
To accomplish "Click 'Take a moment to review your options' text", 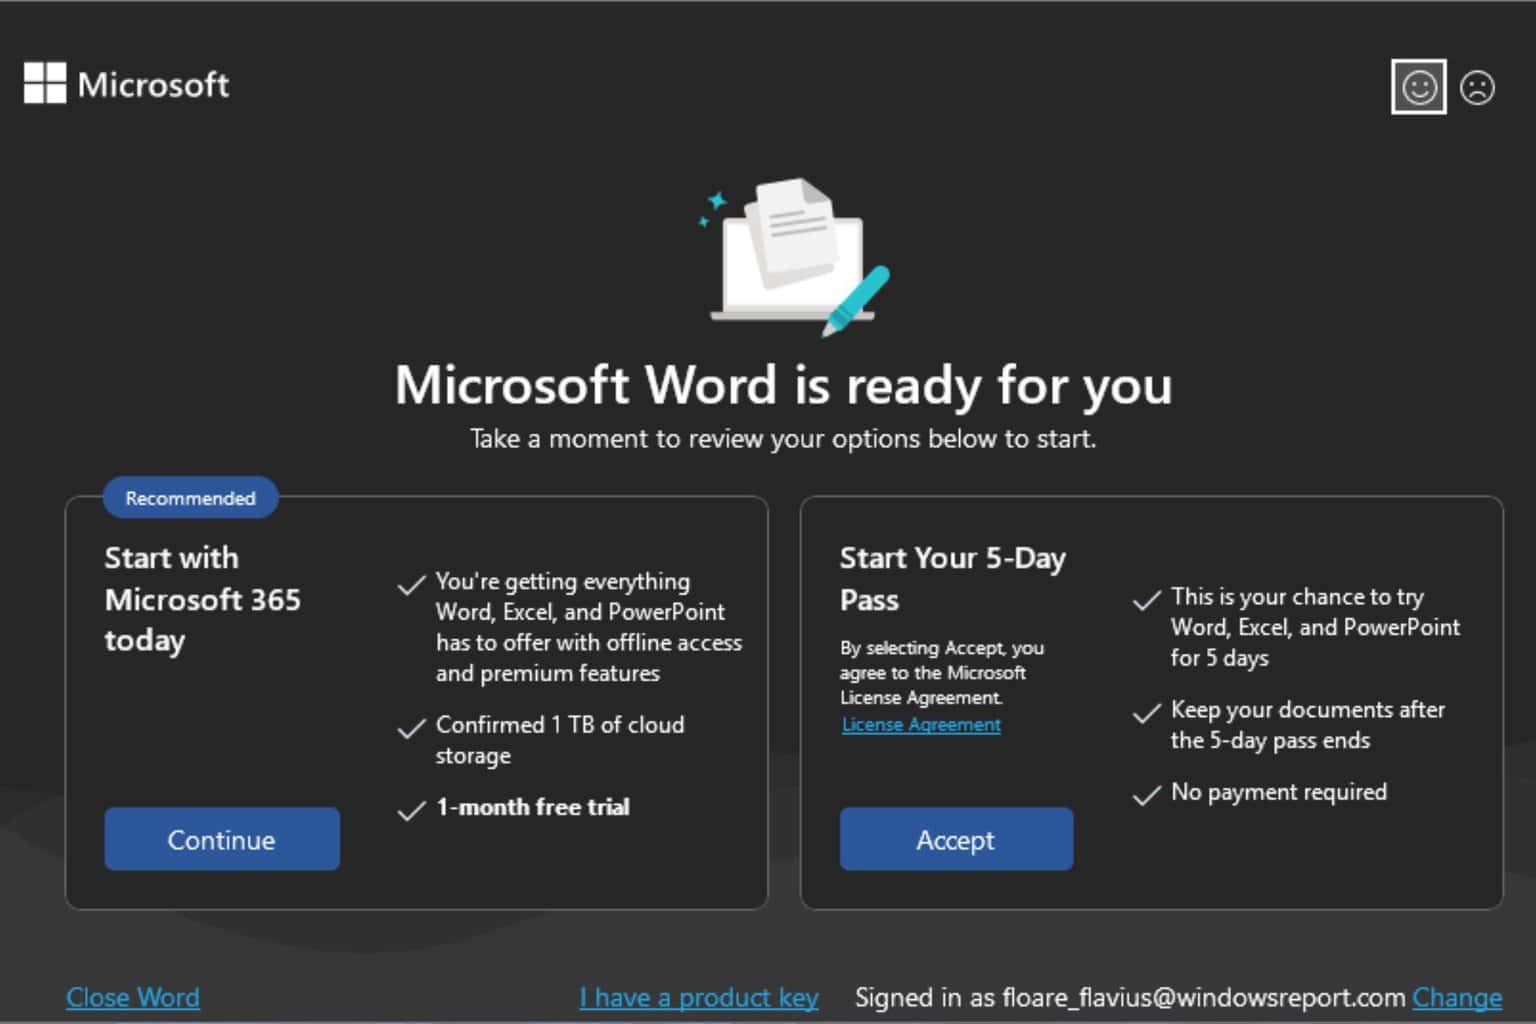I will coord(783,439).
